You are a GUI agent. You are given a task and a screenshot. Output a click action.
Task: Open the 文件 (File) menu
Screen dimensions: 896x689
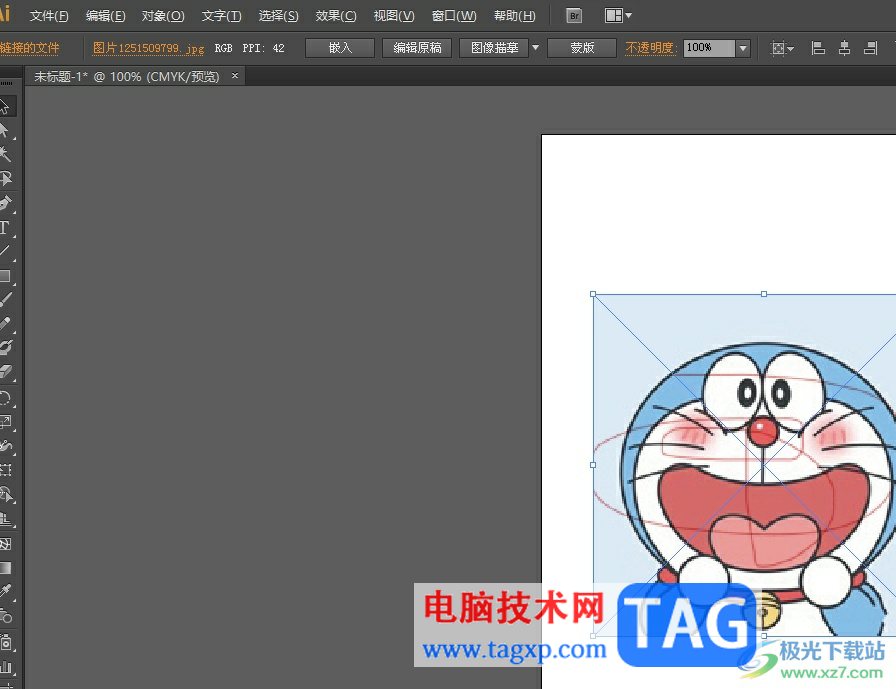click(x=49, y=16)
